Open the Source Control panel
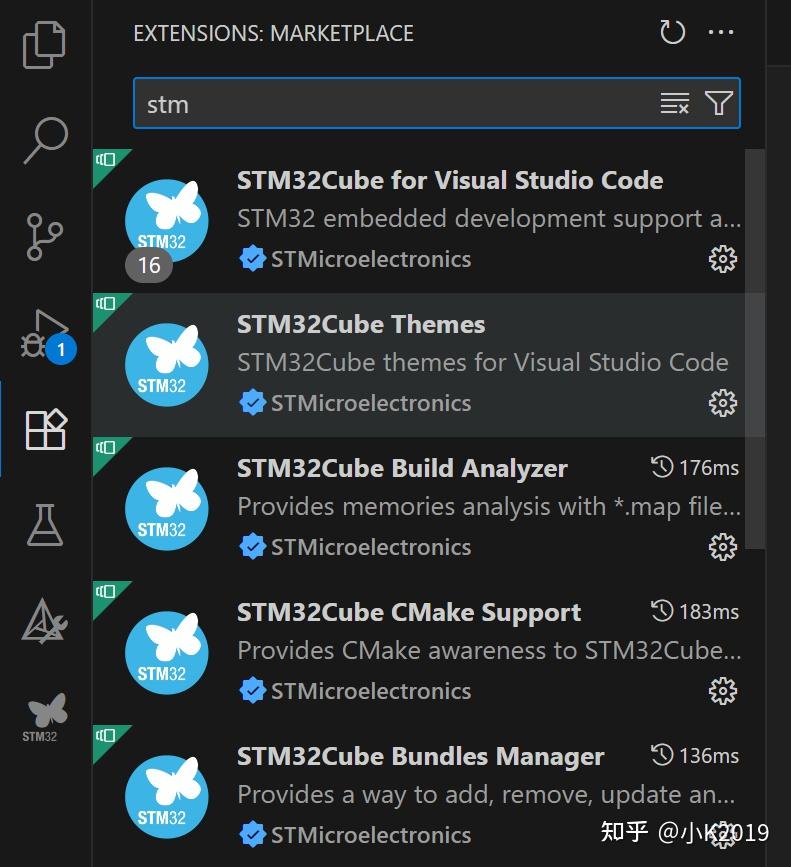791x867 pixels. tap(44, 236)
